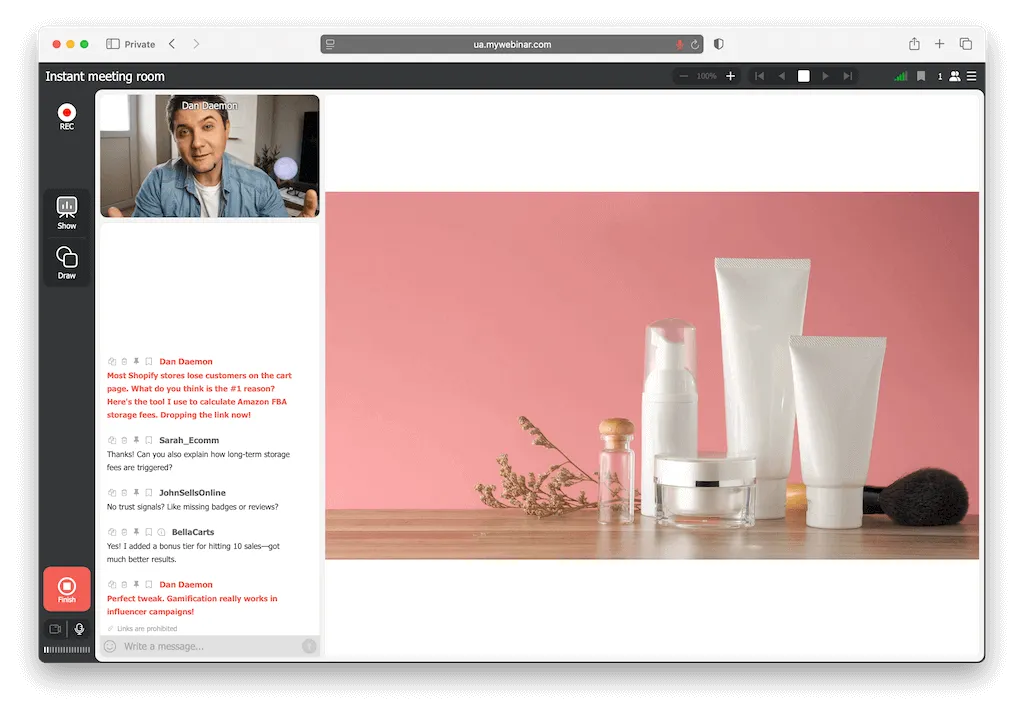Screen dimensions: 1024x714
Task: Click the bookmark icon in top bar
Action: [921, 76]
